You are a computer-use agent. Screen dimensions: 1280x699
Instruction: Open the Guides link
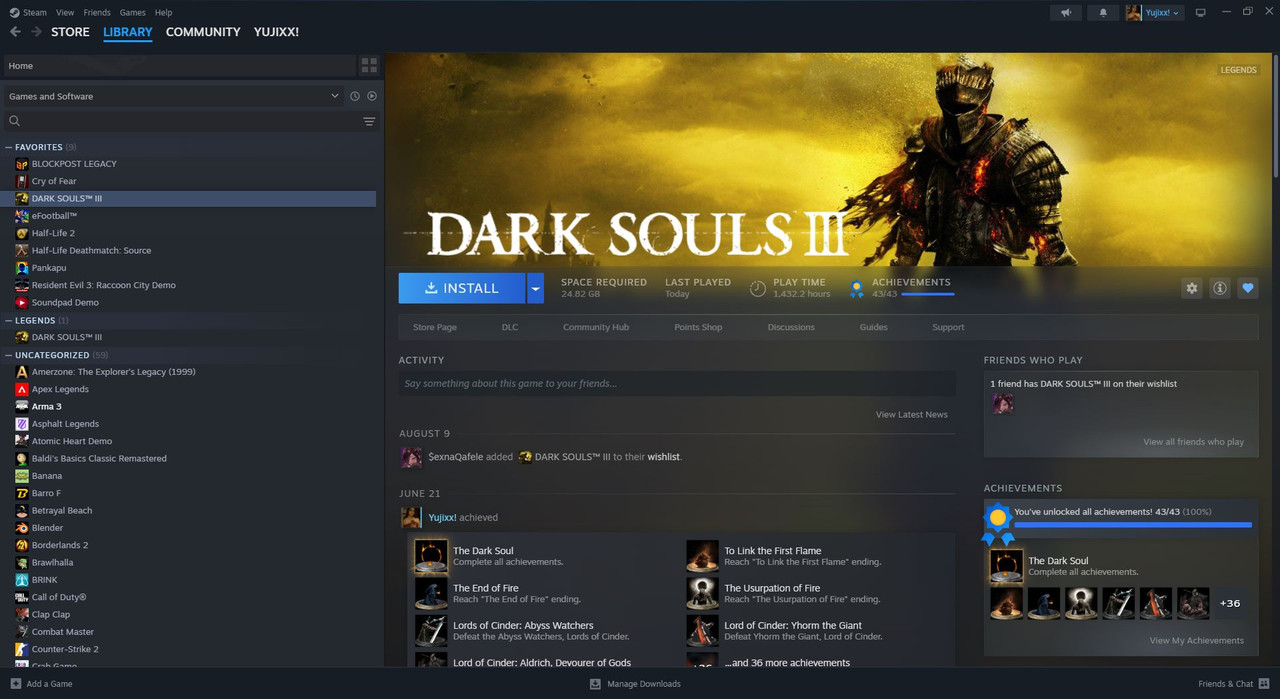873,327
